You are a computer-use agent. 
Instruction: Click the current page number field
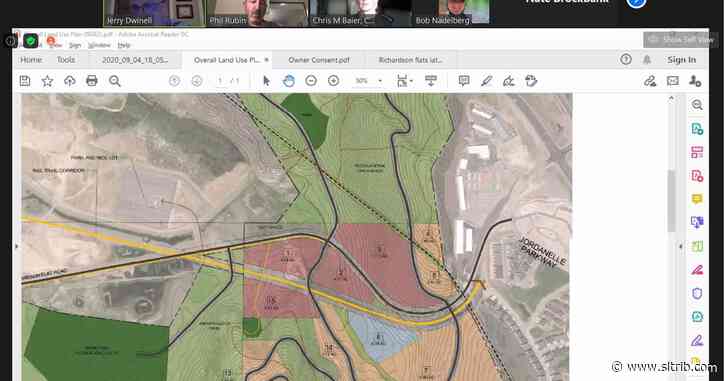[x=220, y=81]
